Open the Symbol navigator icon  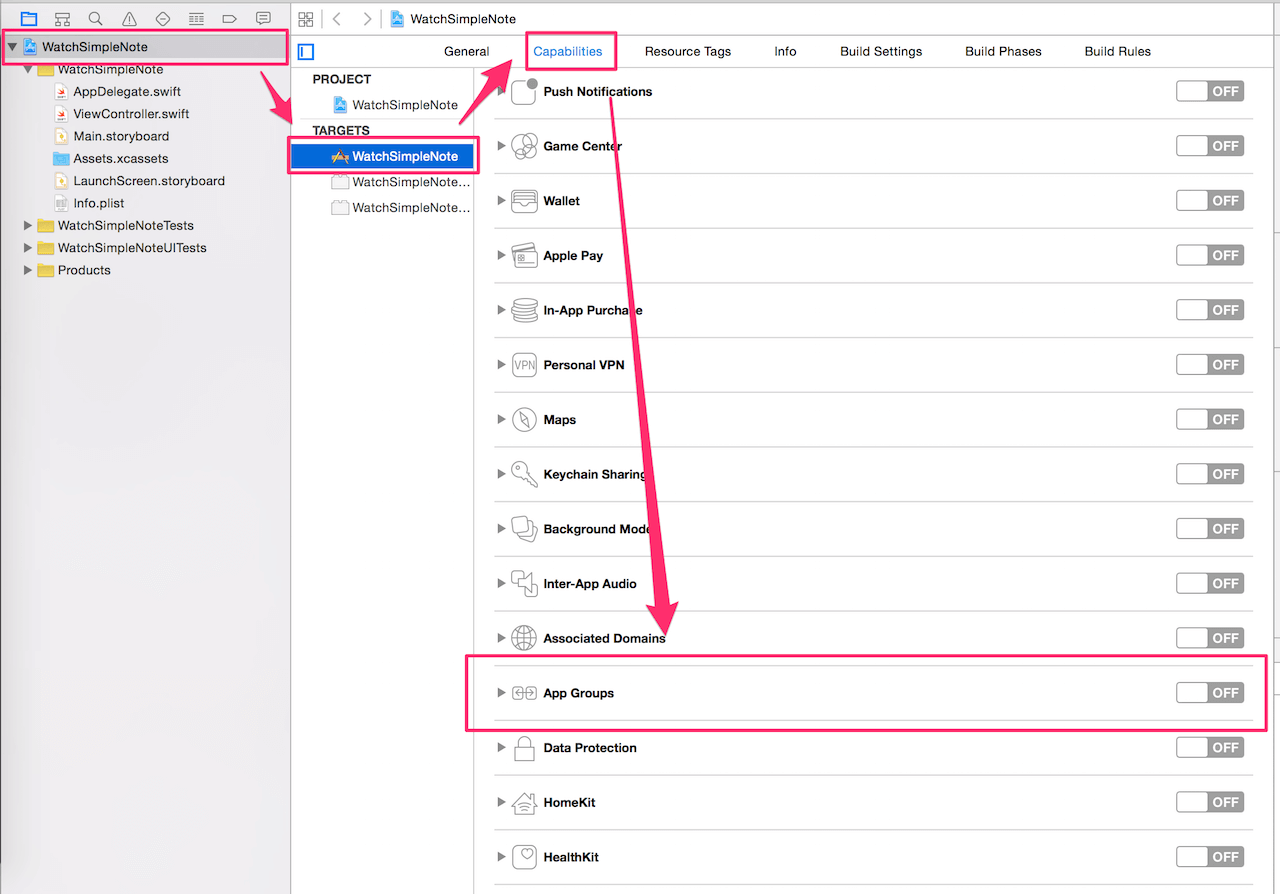pyautogui.click(x=62, y=19)
